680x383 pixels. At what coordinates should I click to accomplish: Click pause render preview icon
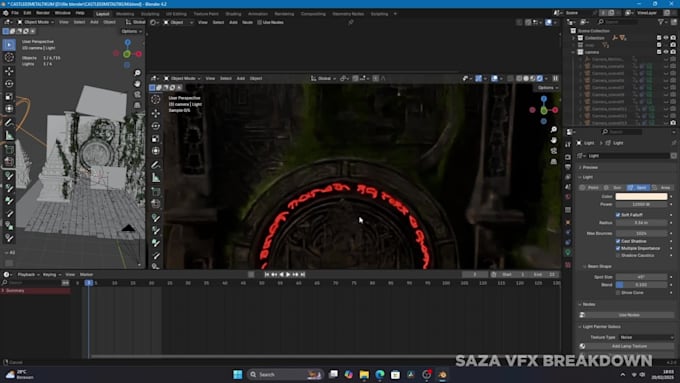pos(555,79)
